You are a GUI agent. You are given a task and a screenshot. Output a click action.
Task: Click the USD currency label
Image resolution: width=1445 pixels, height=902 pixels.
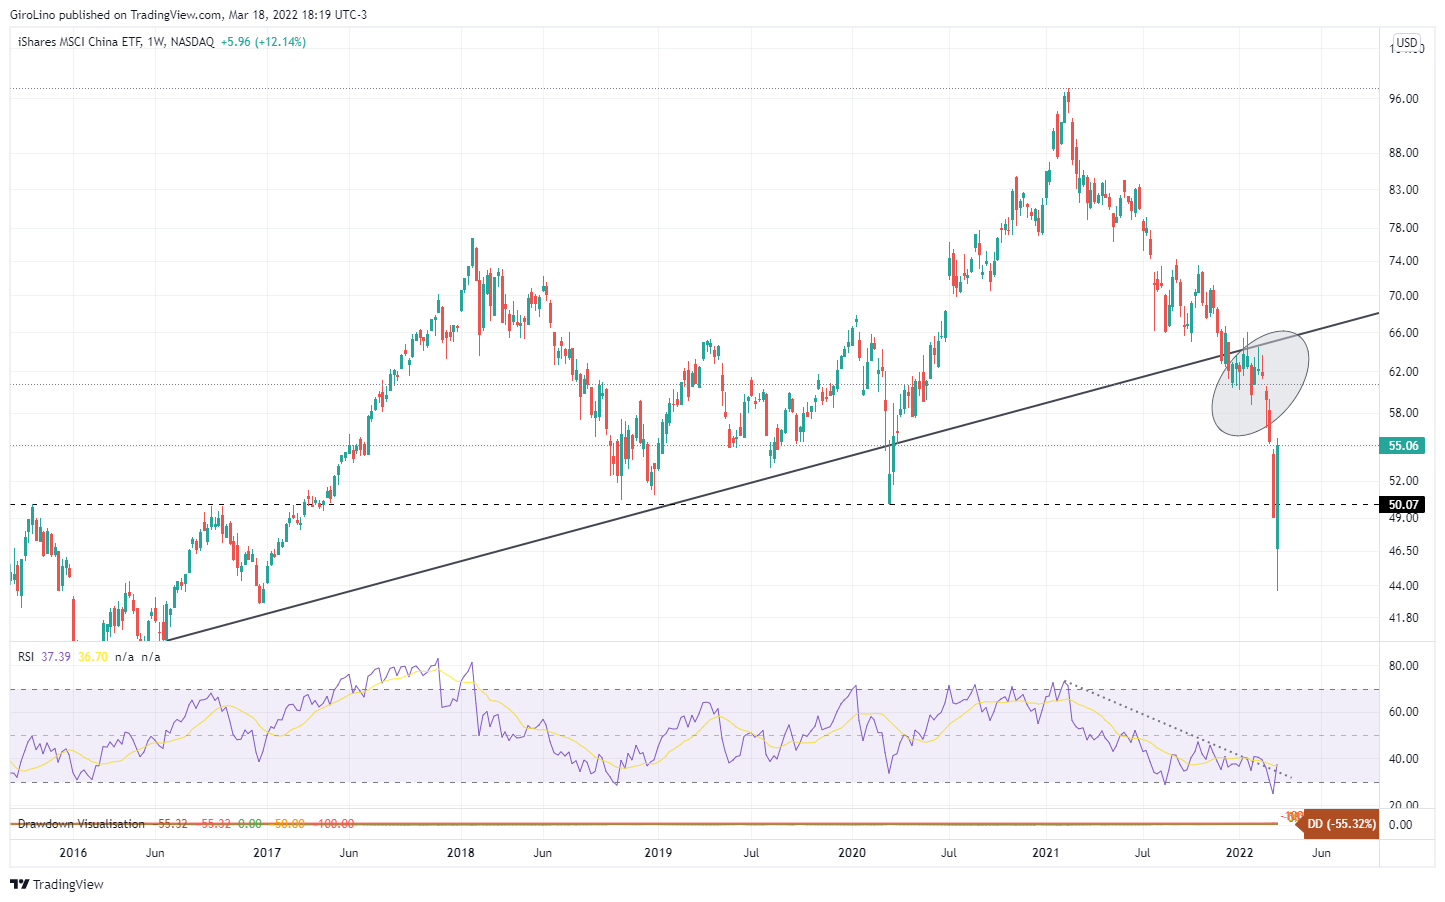tap(1407, 43)
